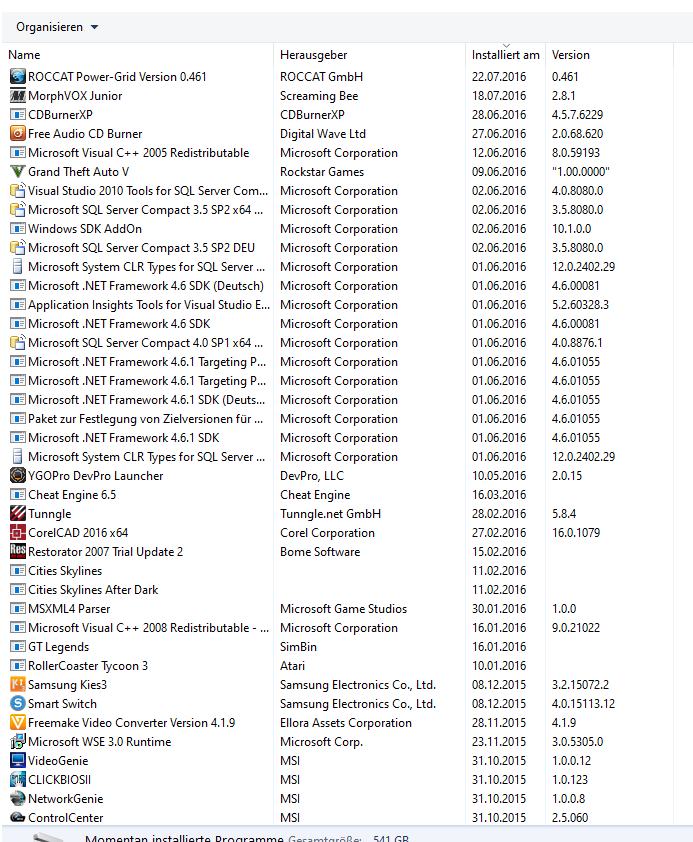The width and height of the screenshot is (693, 842).
Task: Click the Microsoft WSE 3.0 Runtime icon
Action: click(x=18, y=741)
